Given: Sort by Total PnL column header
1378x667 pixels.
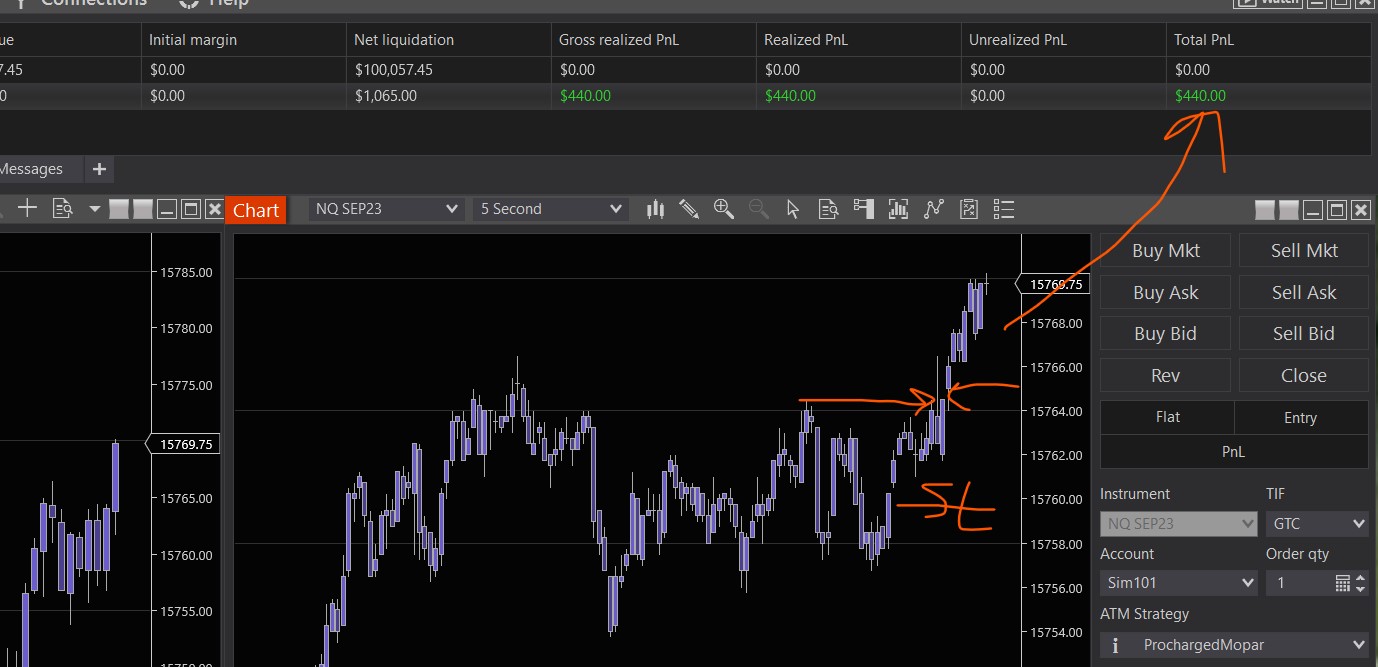Looking at the screenshot, I should pyautogui.click(x=1269, y=40).
